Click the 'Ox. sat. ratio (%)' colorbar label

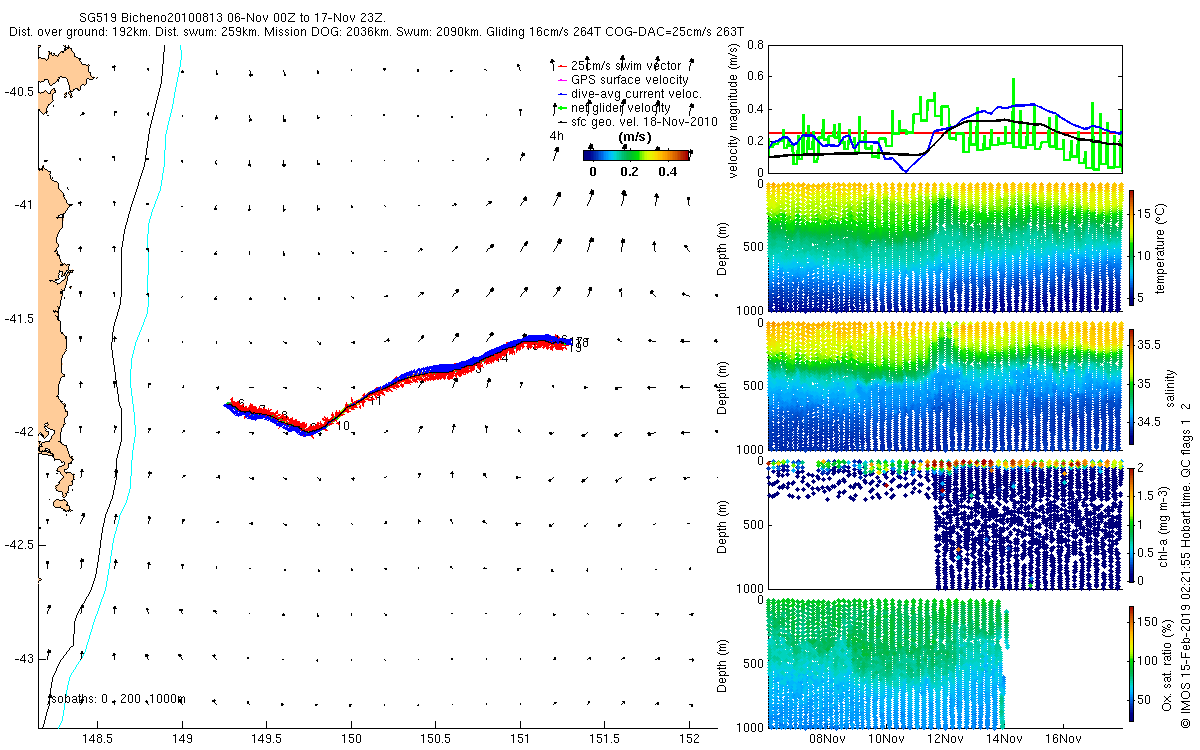[1169, 664]
